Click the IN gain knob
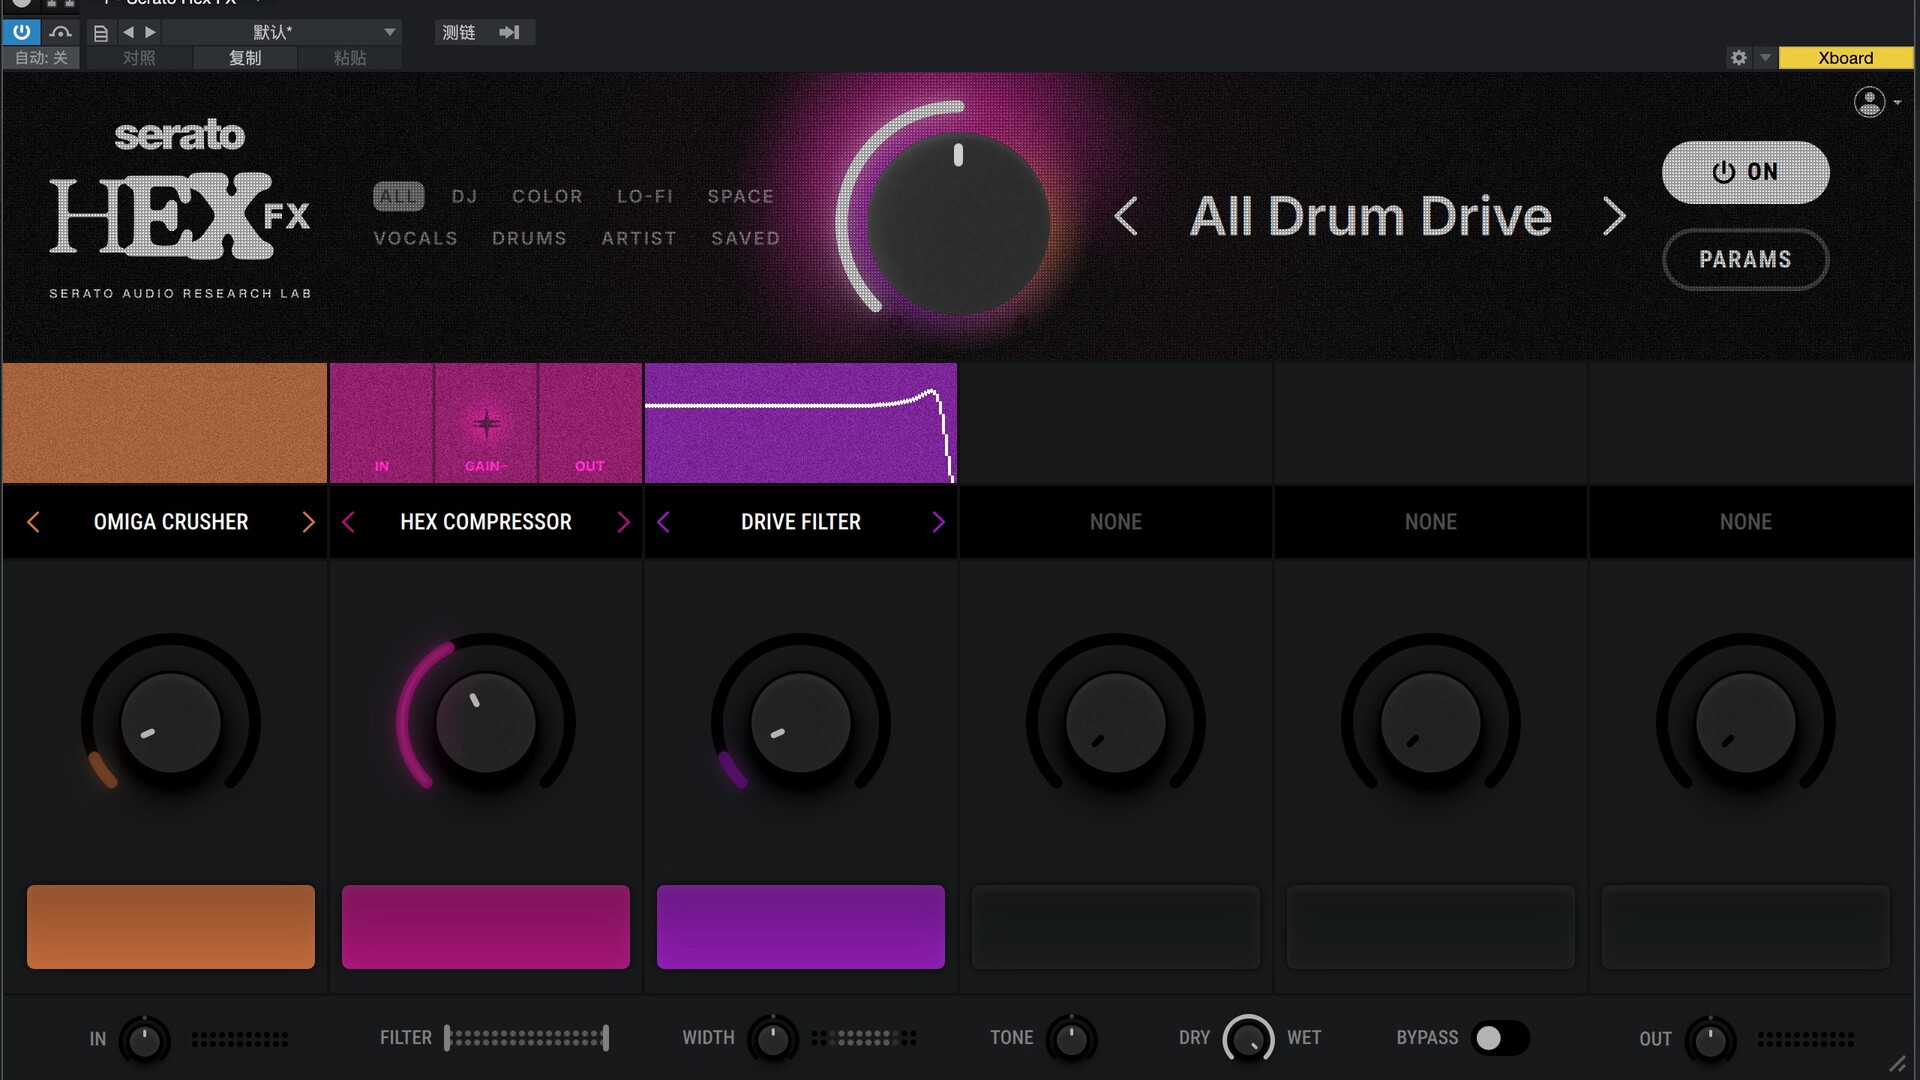Screen dimensions: 1920x1080 144,1040
